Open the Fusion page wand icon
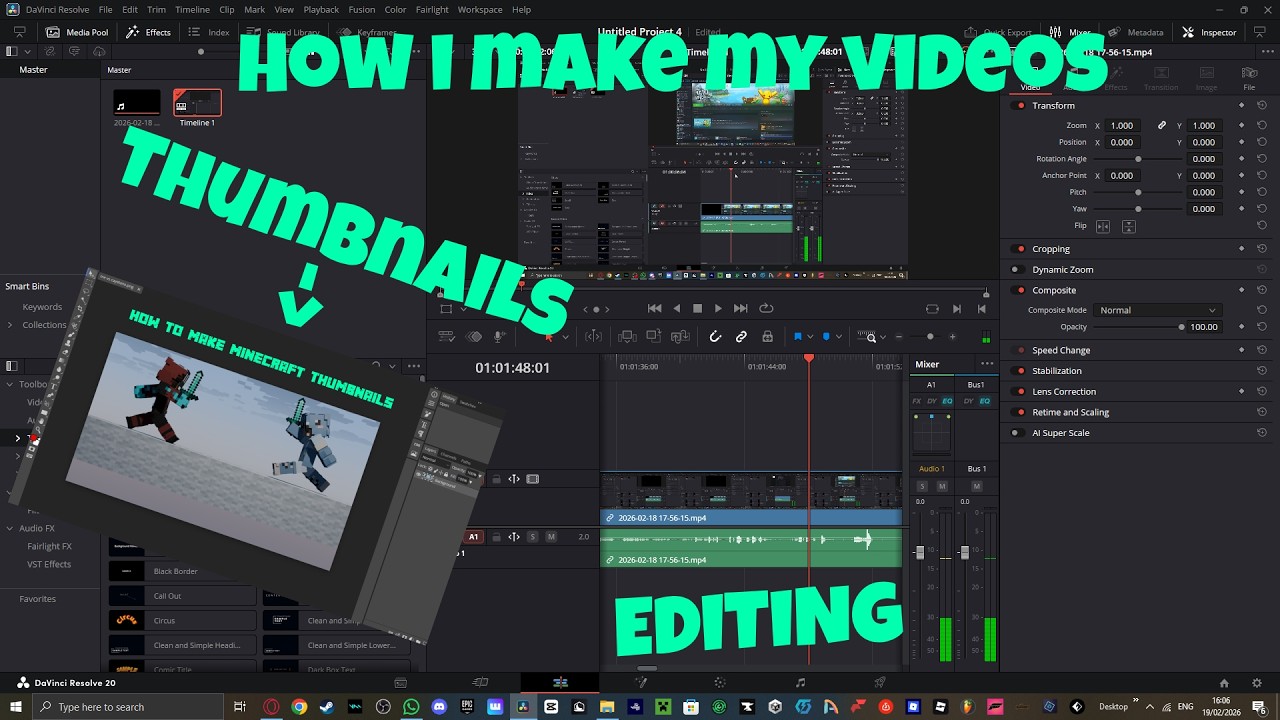 coord(640,683)
